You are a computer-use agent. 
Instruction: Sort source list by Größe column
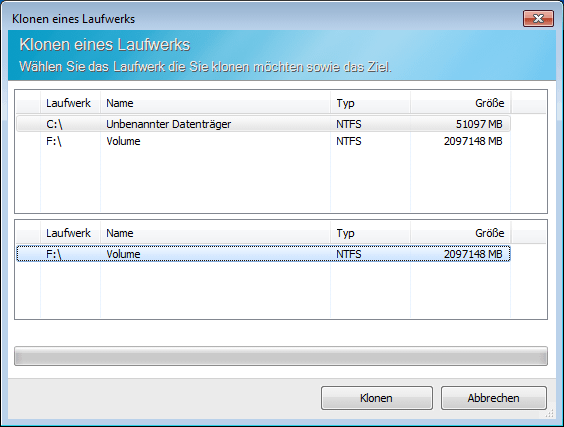460,103
